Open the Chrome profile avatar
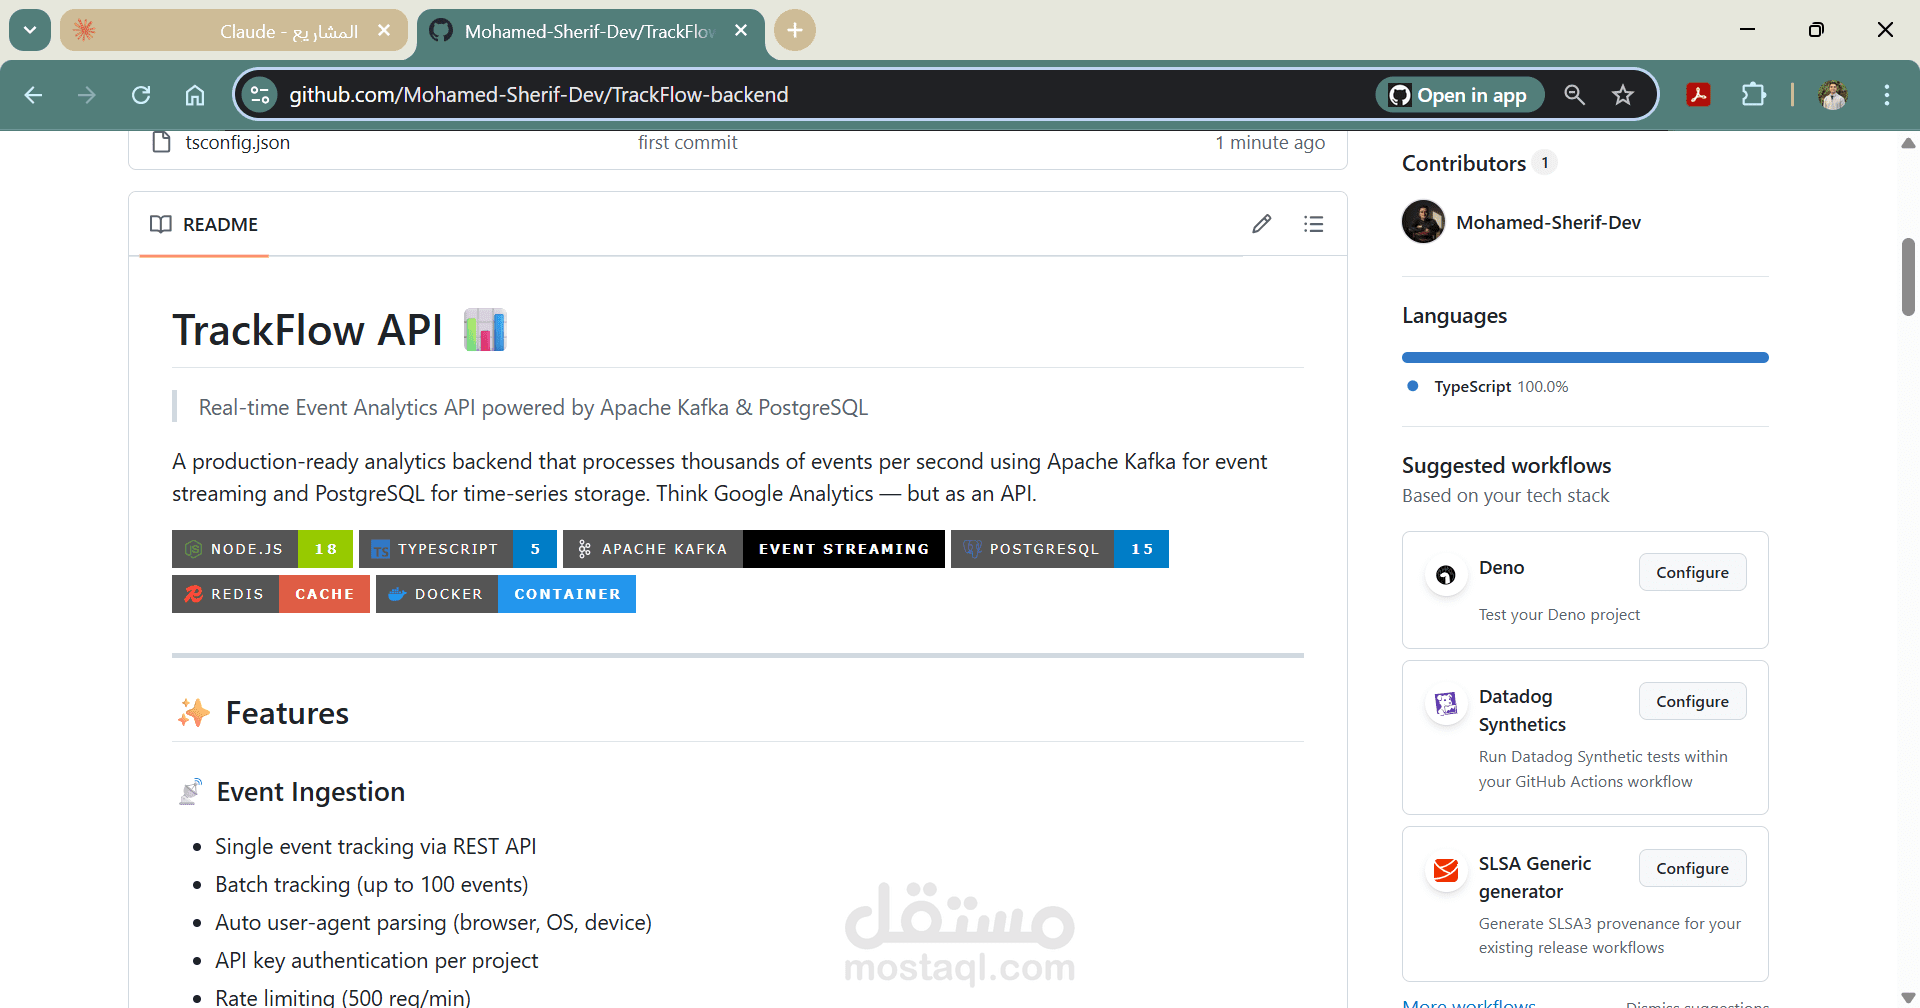1920x1008 pixels. point(1833,95)
